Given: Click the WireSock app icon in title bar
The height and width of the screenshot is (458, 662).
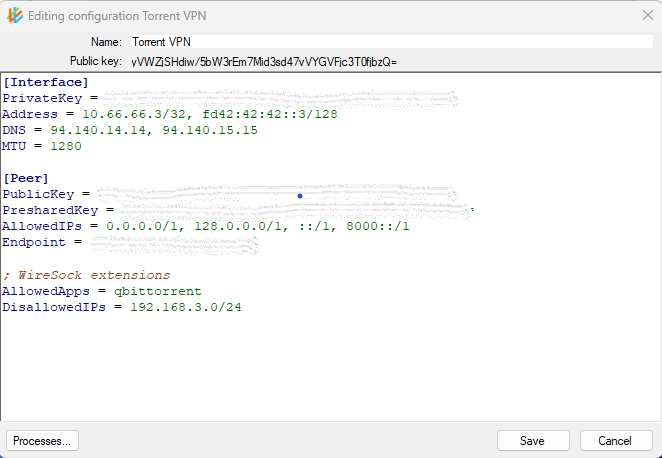Looking at the screenshot, I should pos(15,16).
